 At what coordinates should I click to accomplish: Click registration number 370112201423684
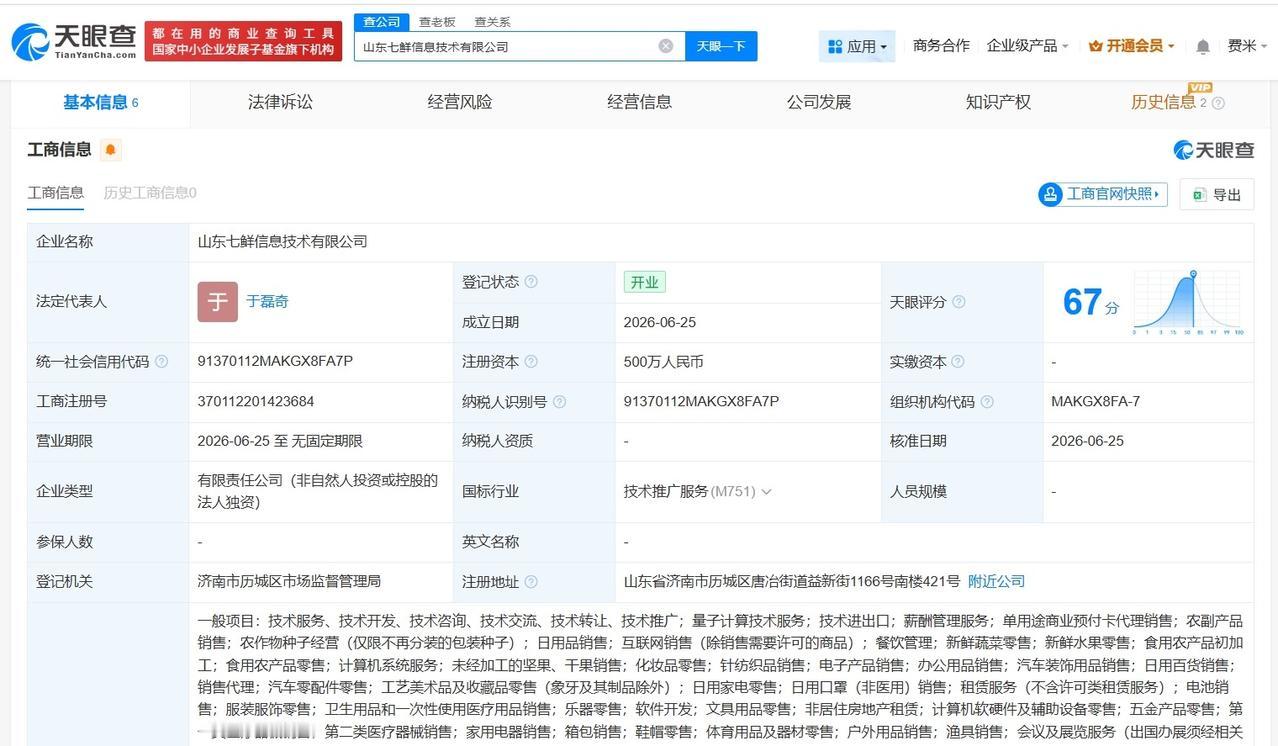pyautogui.click(x=256, y=402)
